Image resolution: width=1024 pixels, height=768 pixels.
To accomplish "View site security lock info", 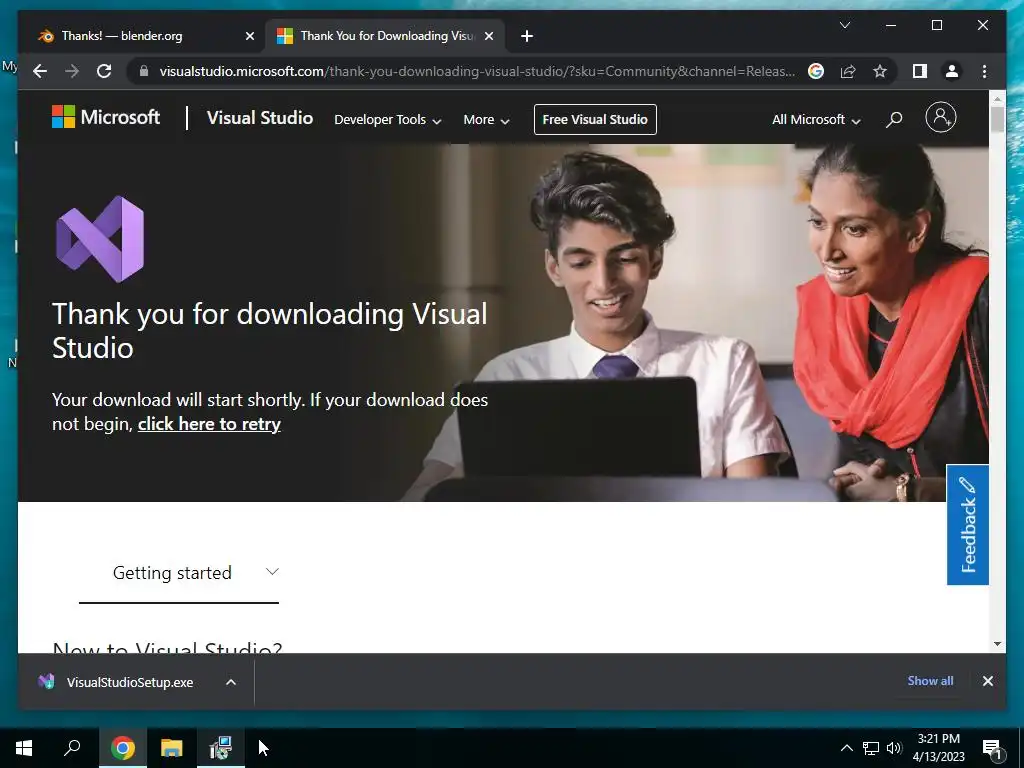I will (144, 71).
